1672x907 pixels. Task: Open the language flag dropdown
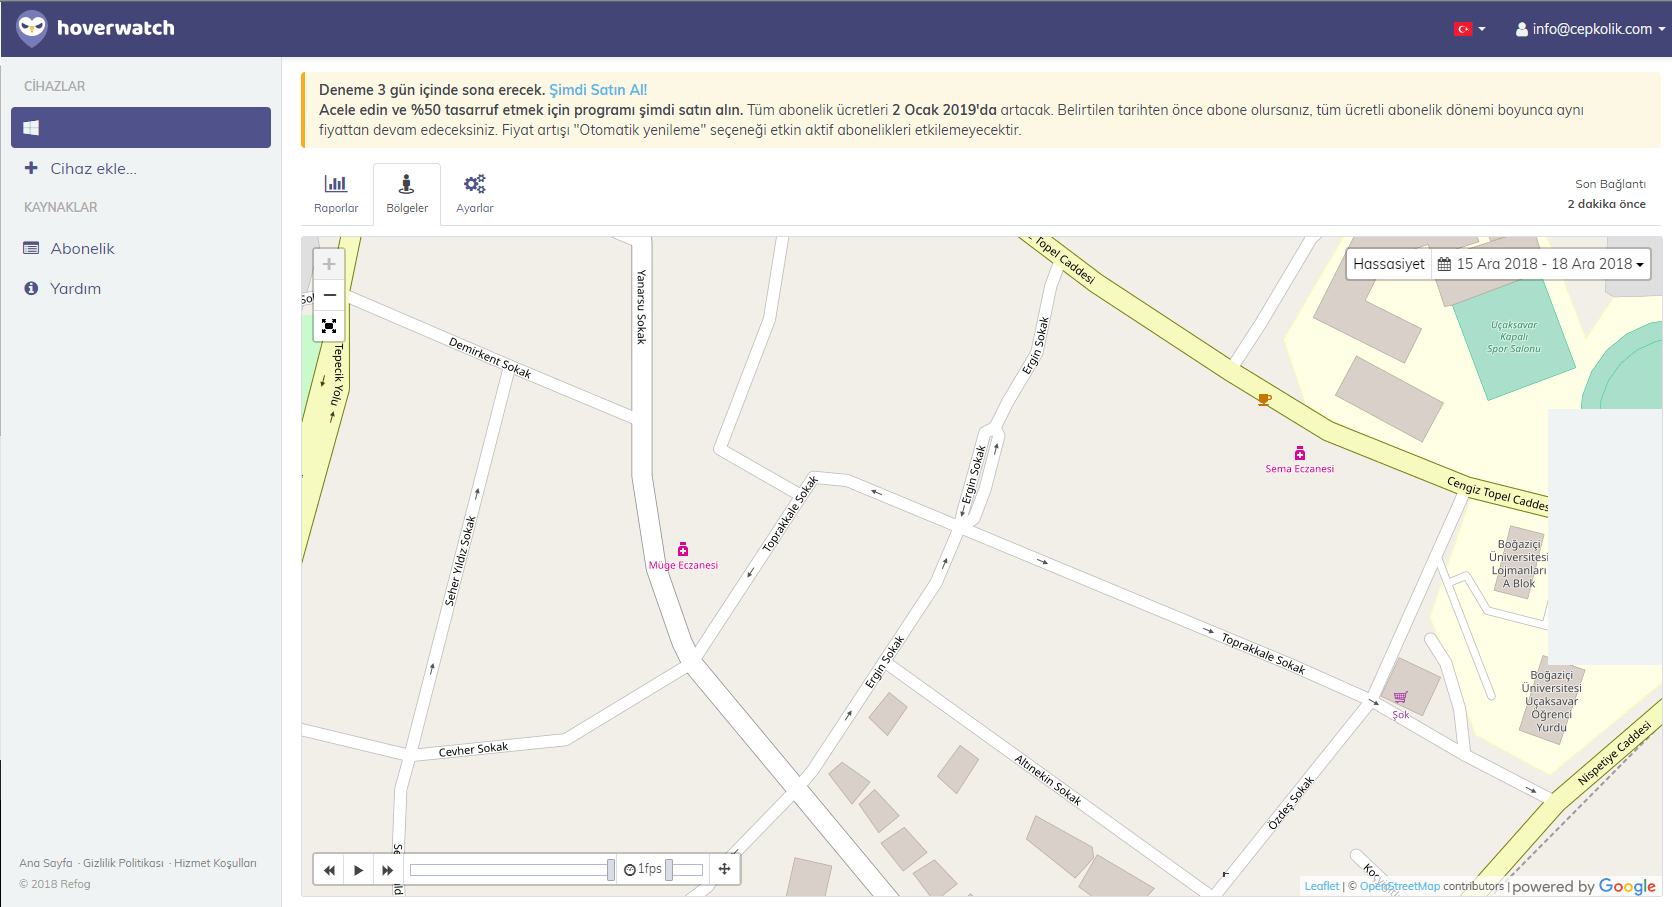1469,29
